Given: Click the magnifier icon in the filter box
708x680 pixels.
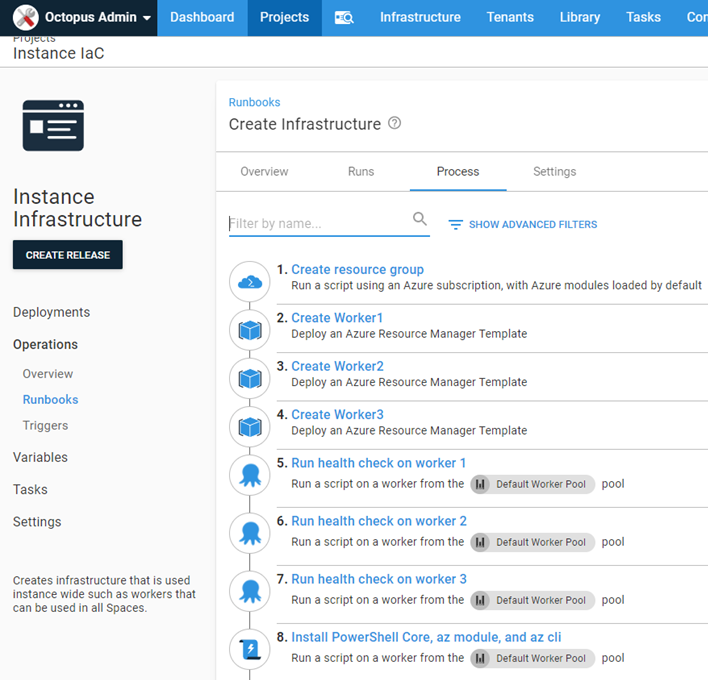Looking at the screenshot, I should pyautogui.click(x=419, y=220).
